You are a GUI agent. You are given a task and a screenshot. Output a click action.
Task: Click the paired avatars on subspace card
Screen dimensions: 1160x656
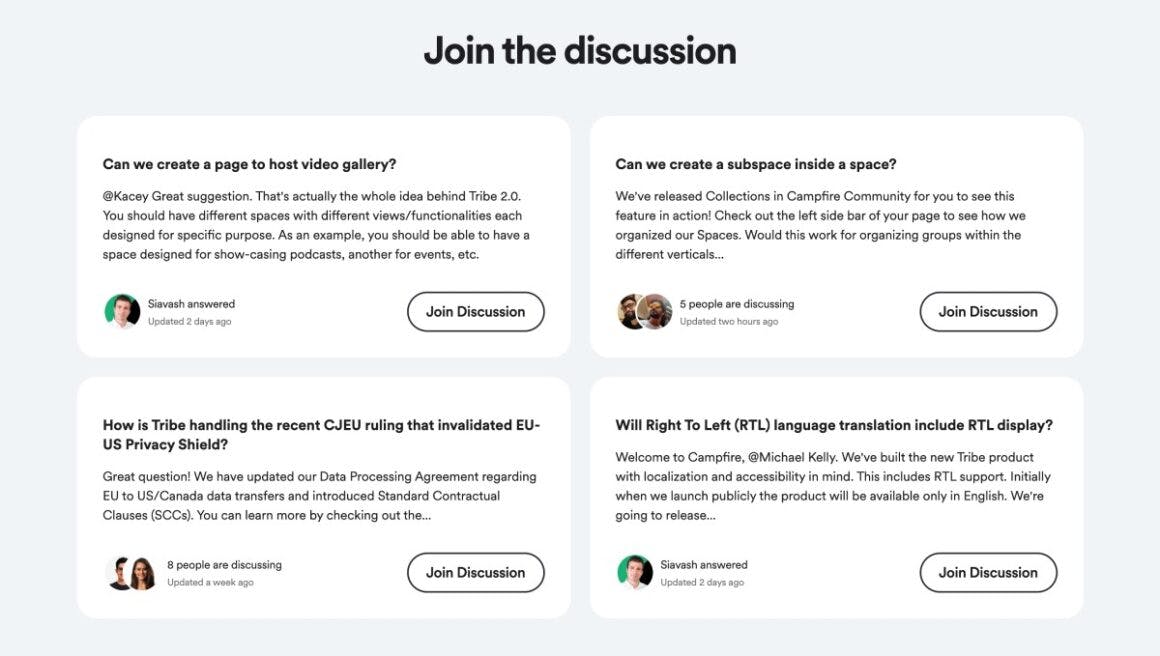644,311
